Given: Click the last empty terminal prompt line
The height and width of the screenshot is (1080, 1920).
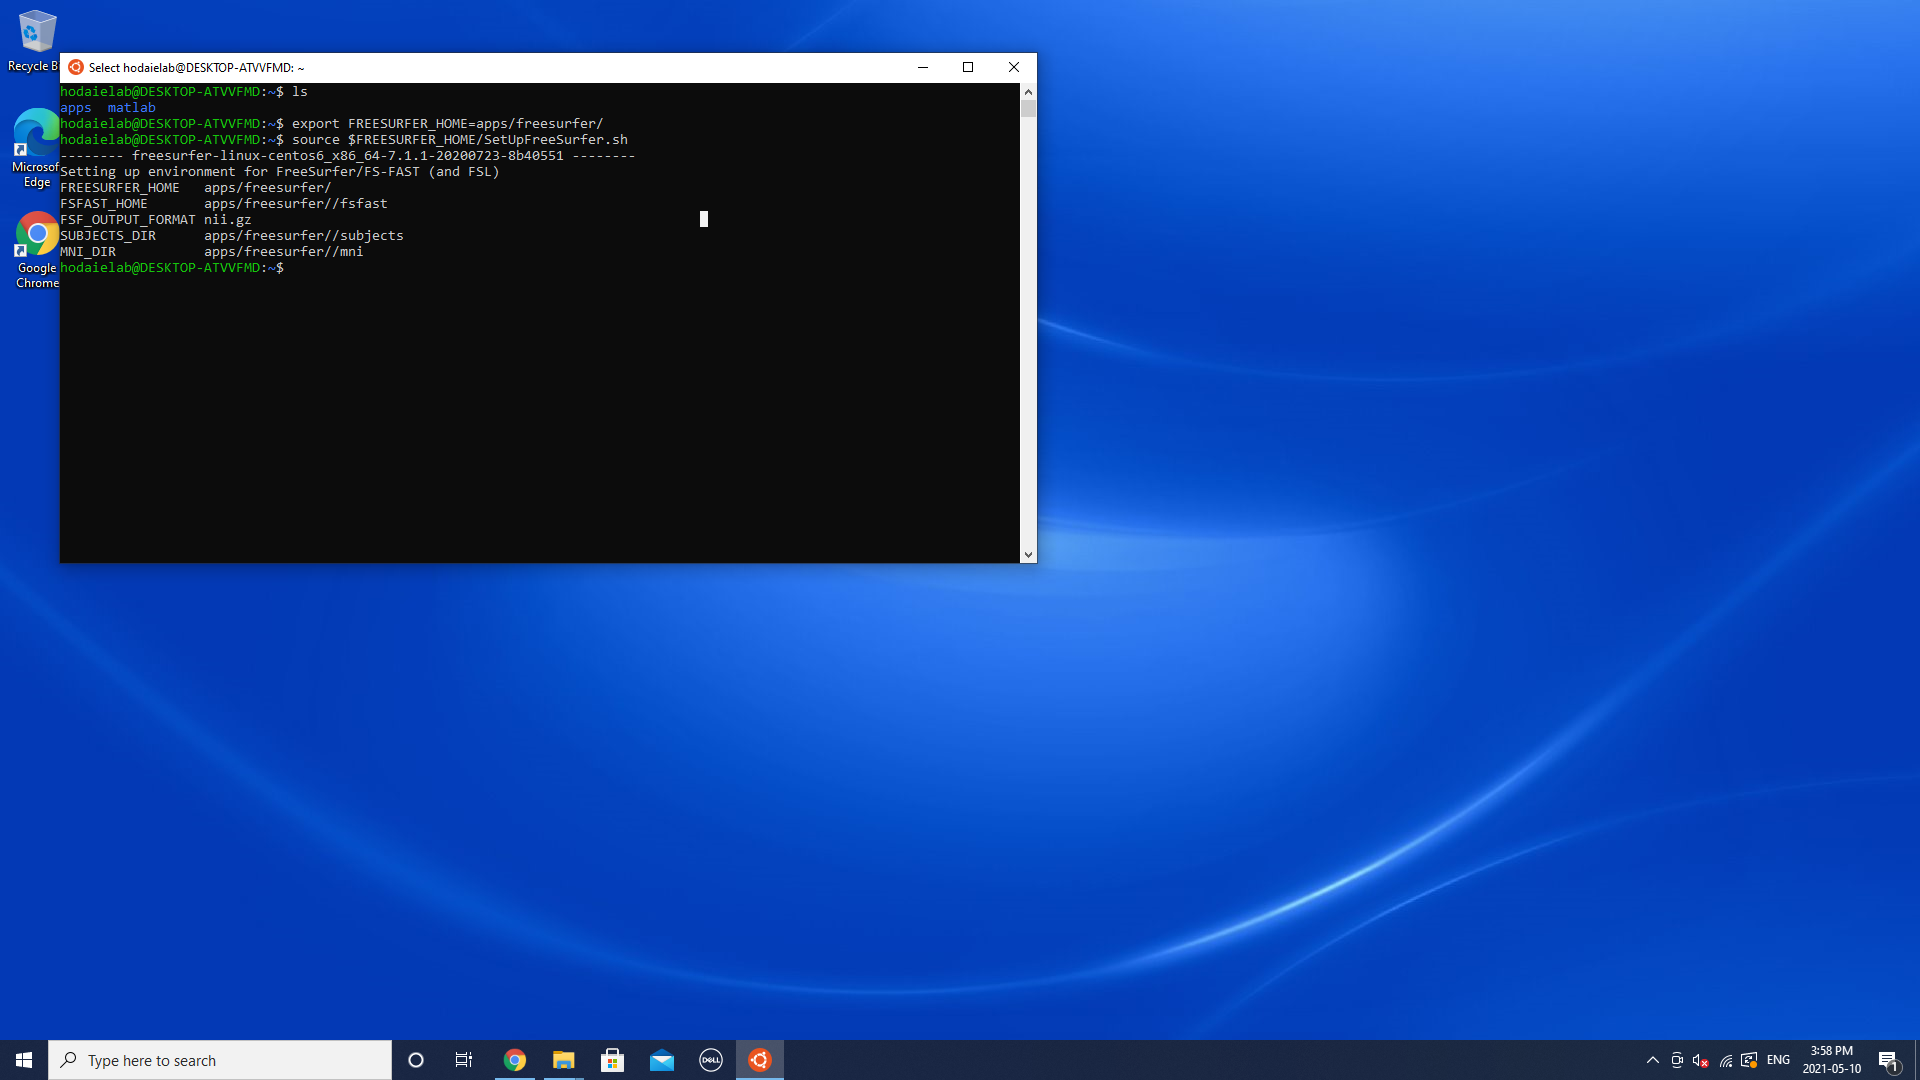Looking at the screenshot, I should point(172,268).
